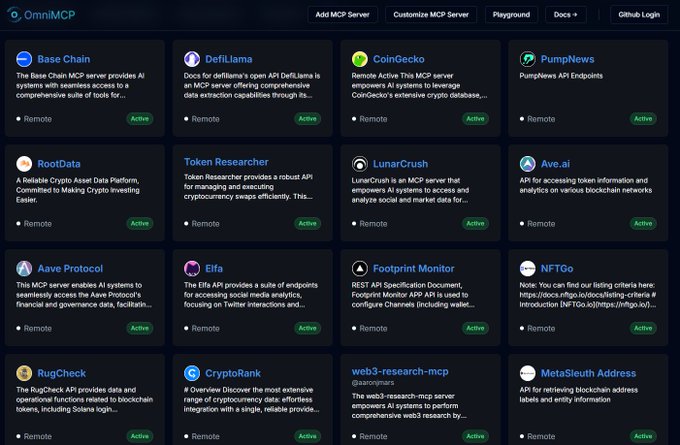This screenshot has width=680, height=445.
Task: Click the DefiLlama server icon
Action: [x=192, y=59]
